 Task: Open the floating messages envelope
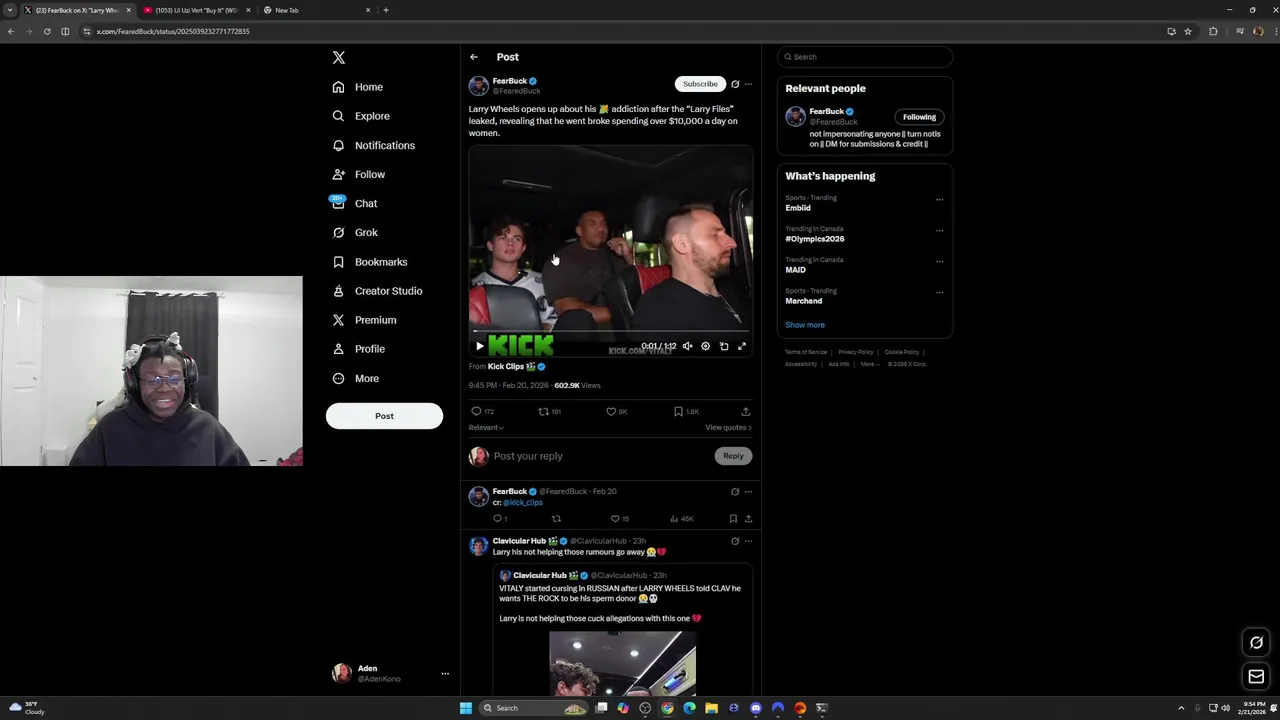click(1256, 677)
